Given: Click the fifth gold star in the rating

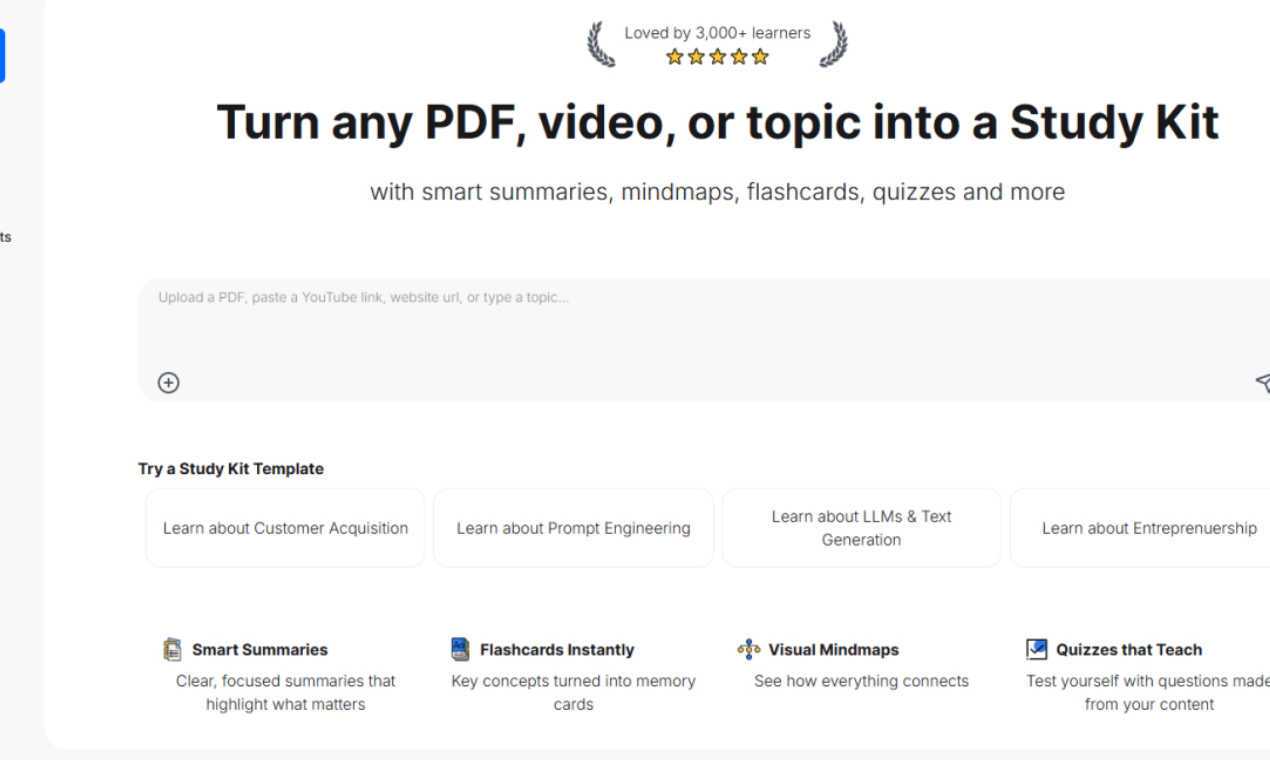Looking at the screenshot, I should (760, 57).
